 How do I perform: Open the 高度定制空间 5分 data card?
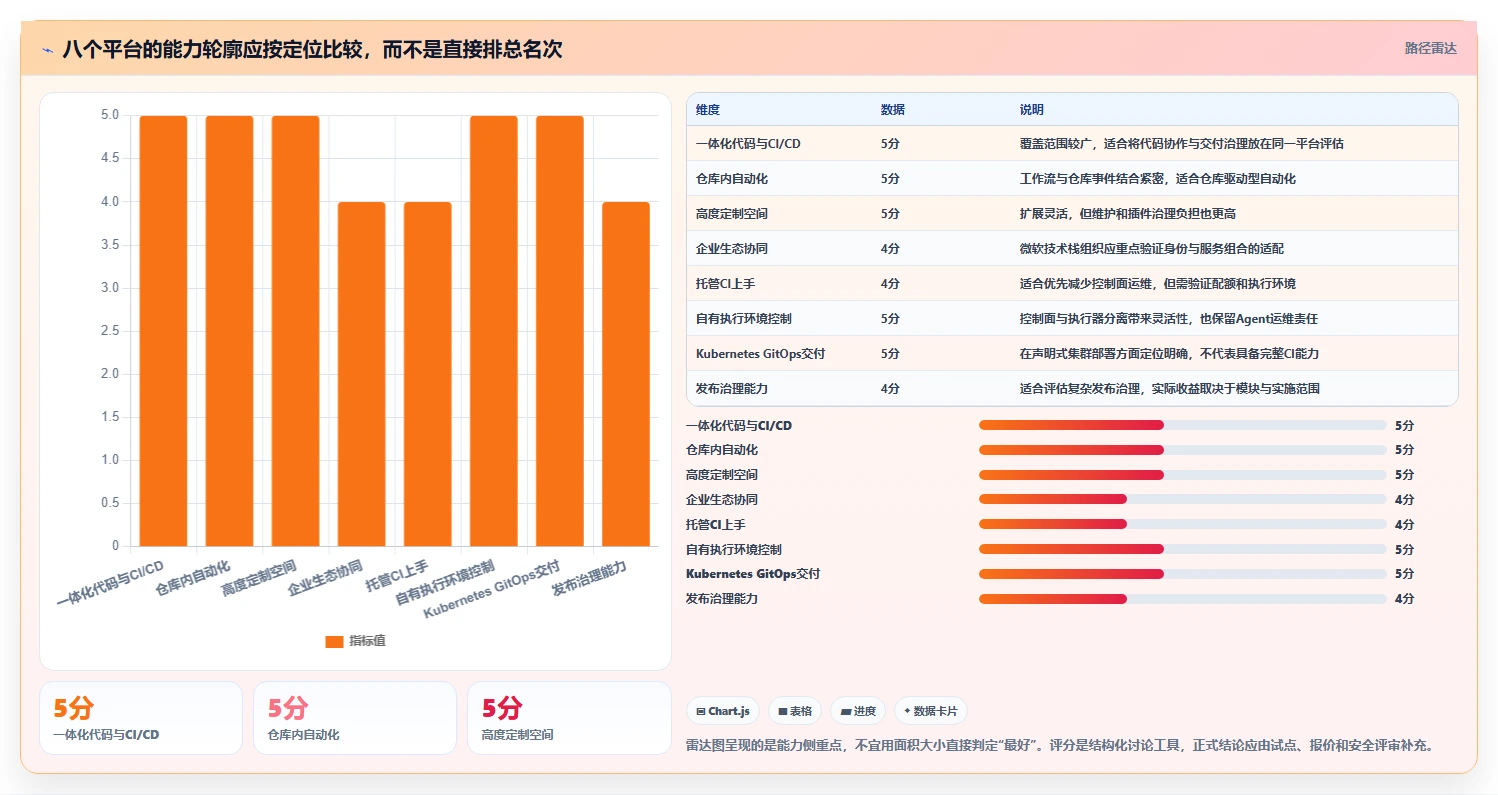(x=569, y=718)
